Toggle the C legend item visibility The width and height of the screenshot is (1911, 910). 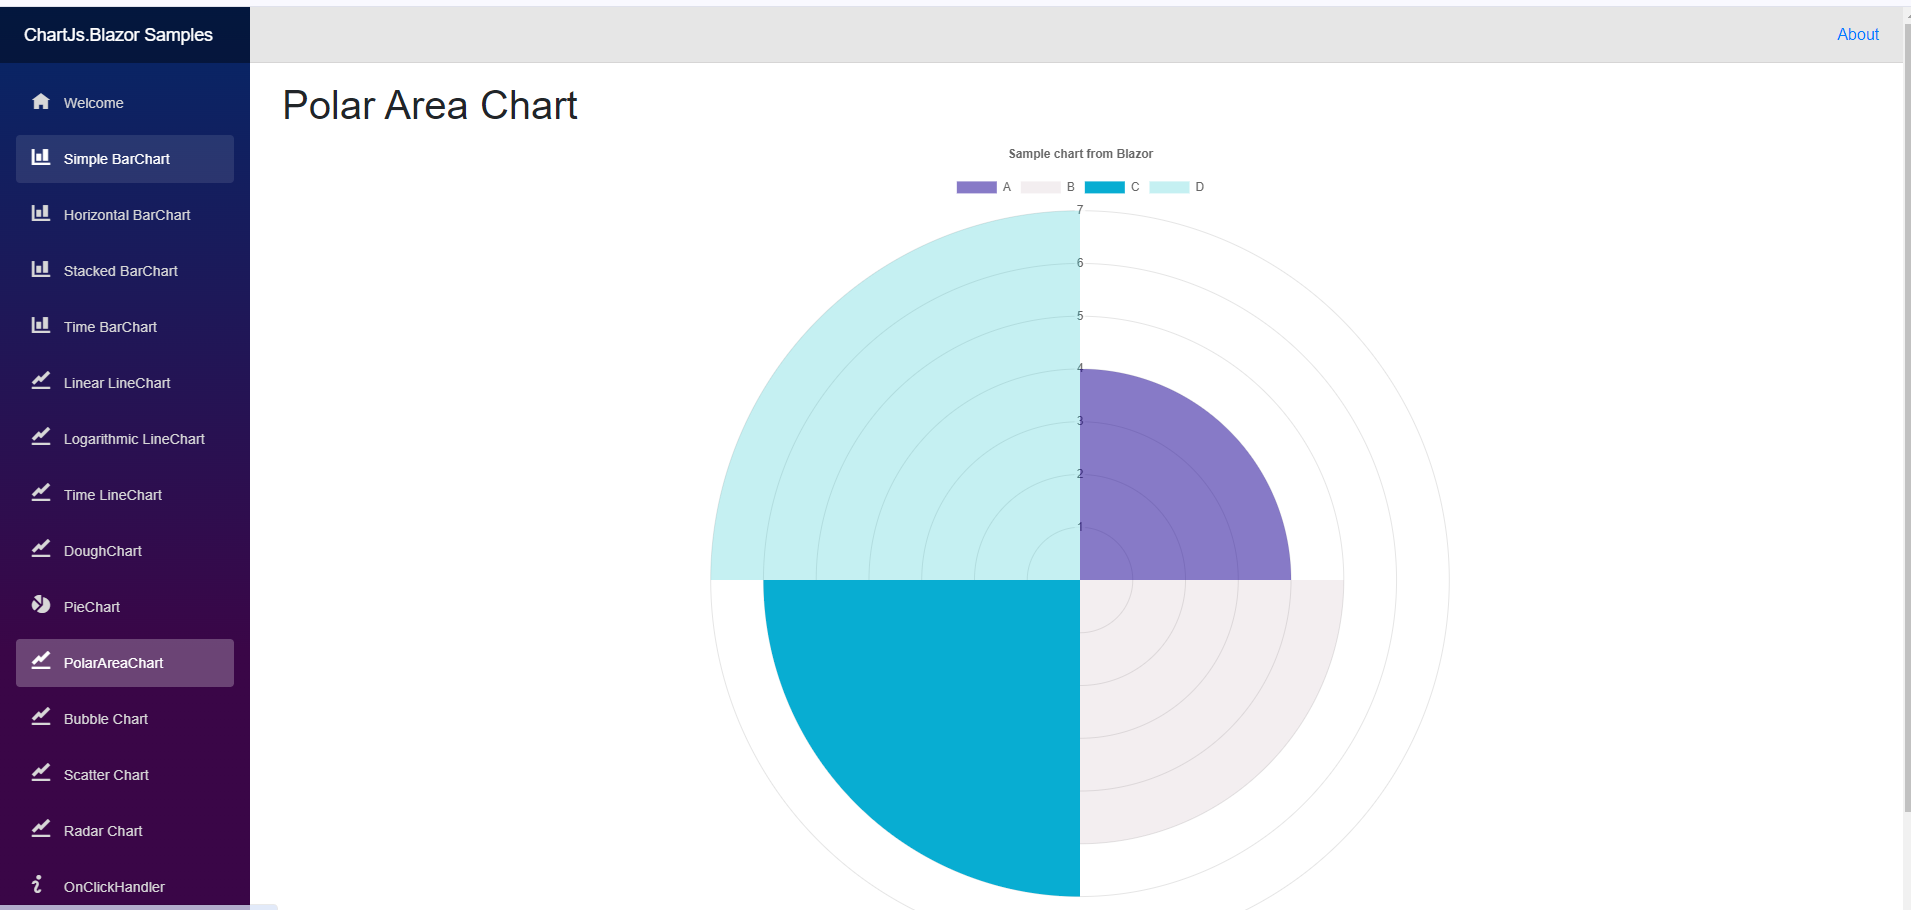pos(1104,187)
